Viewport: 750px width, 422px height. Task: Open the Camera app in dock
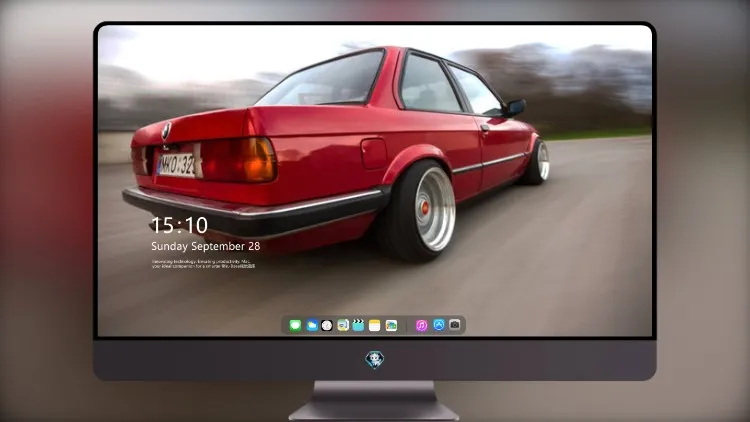coord(455,325)
